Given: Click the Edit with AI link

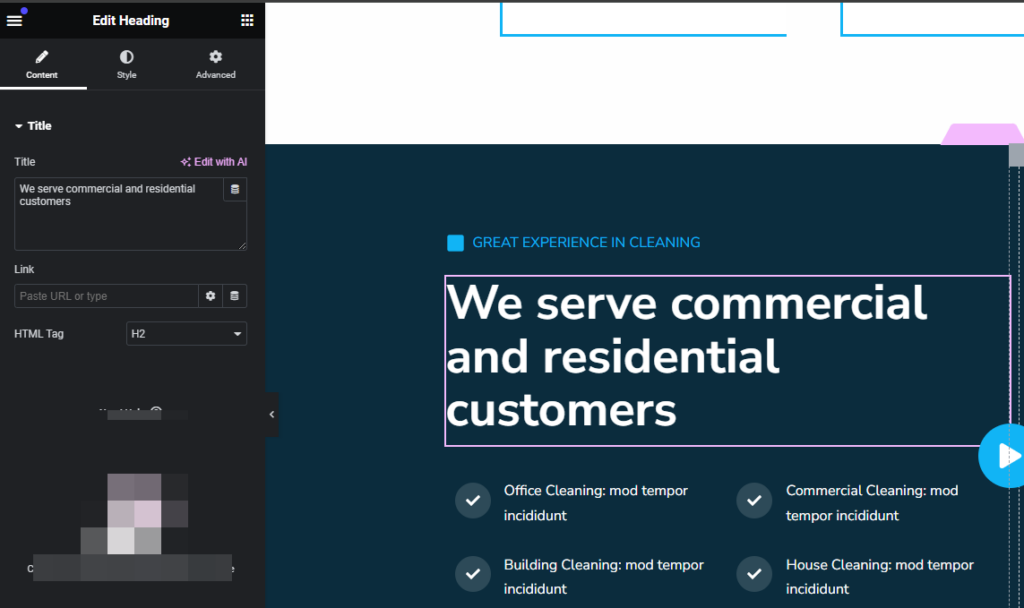Looking at the screenshot, I should click(213, 161).
